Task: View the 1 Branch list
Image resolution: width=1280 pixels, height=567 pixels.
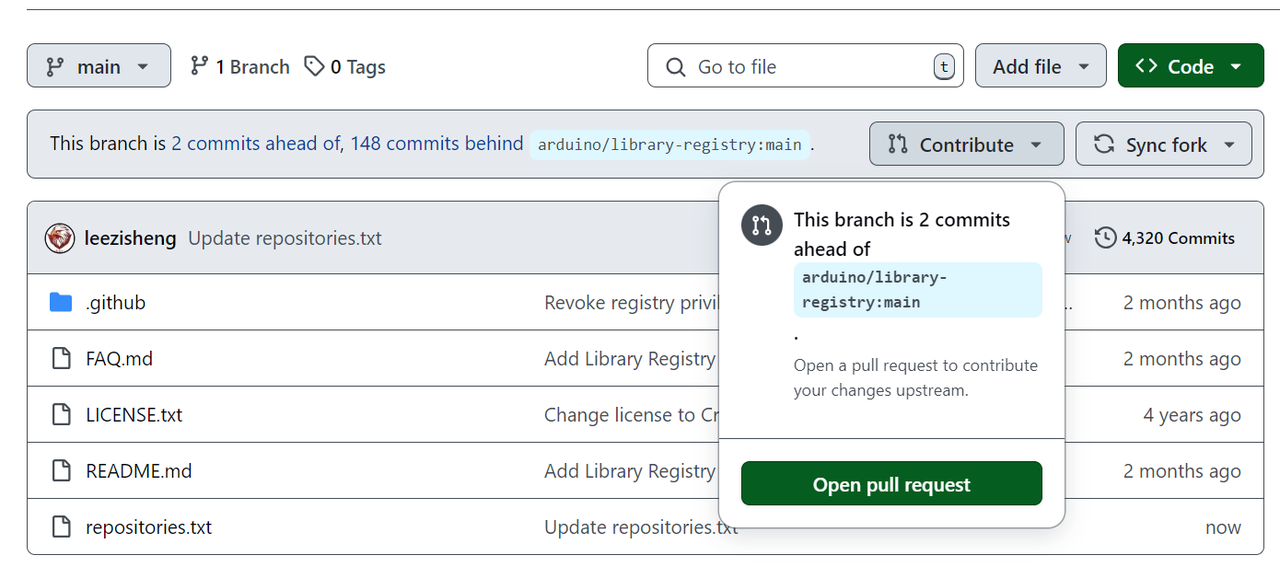Action: pyautogui.click(x=240, y=66)
